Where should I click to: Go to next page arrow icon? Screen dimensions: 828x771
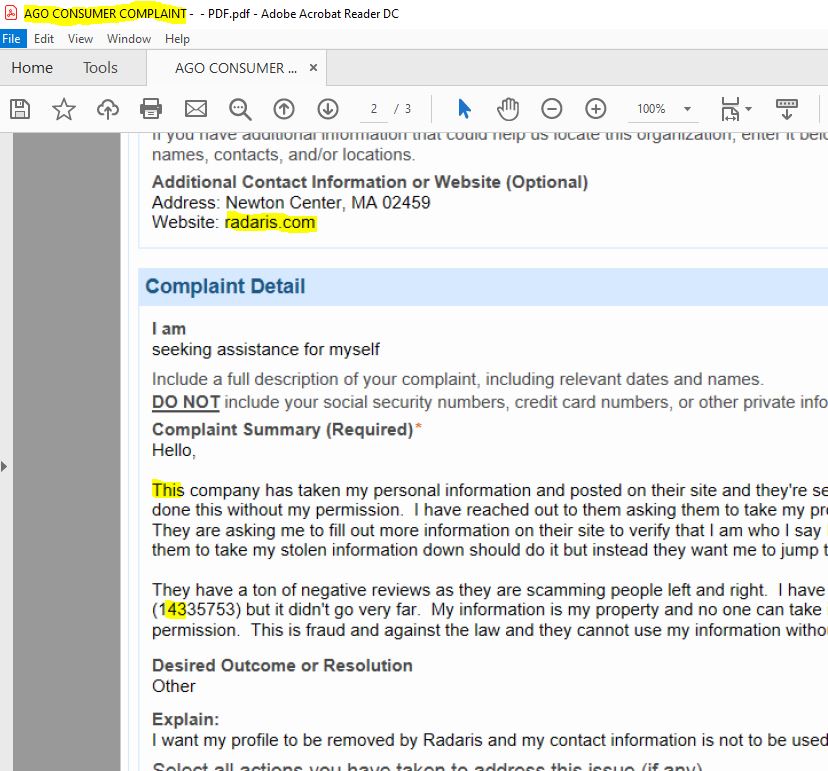(x=328, y=109)
